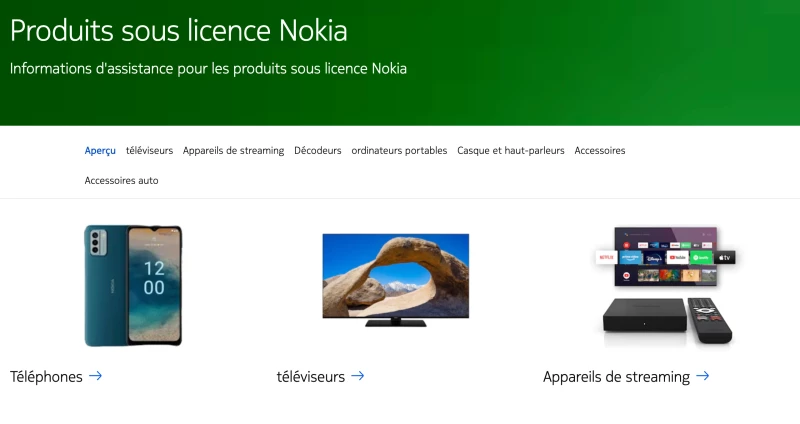Image resolution: width=800 pixels, height=424 pixels.
Task: Click arrow icon beside Appareils de streaming heading
Action: (x=703, y=376)
